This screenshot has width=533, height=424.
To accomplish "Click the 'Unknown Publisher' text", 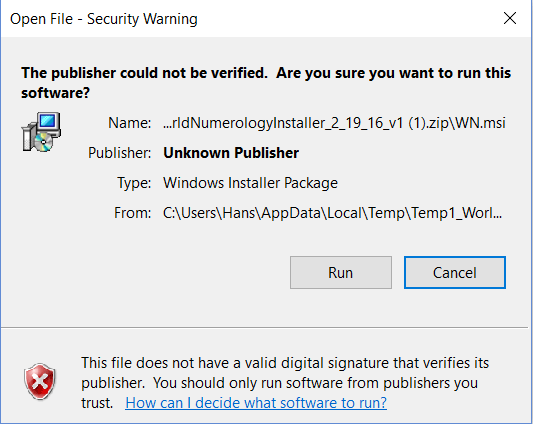I will (x=231, y=153).
